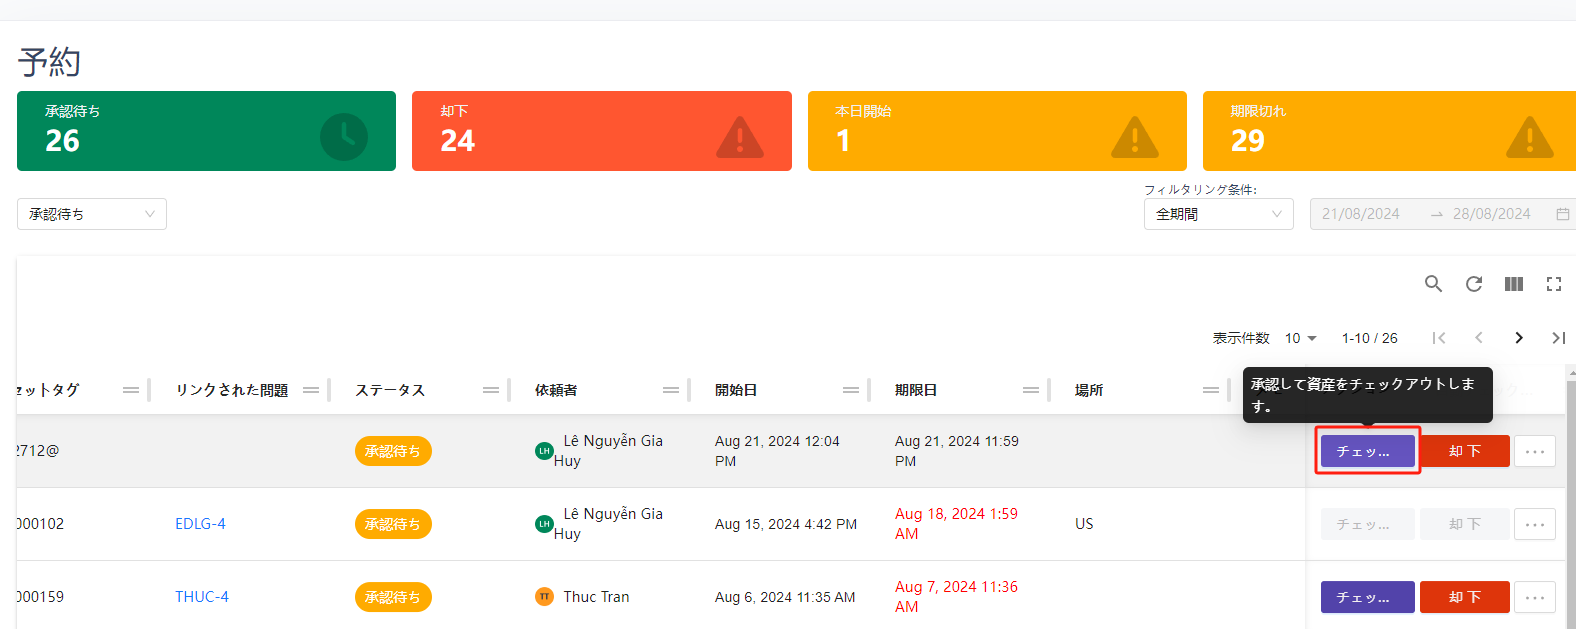Click the checkout button in first row

pos(1367,451)
